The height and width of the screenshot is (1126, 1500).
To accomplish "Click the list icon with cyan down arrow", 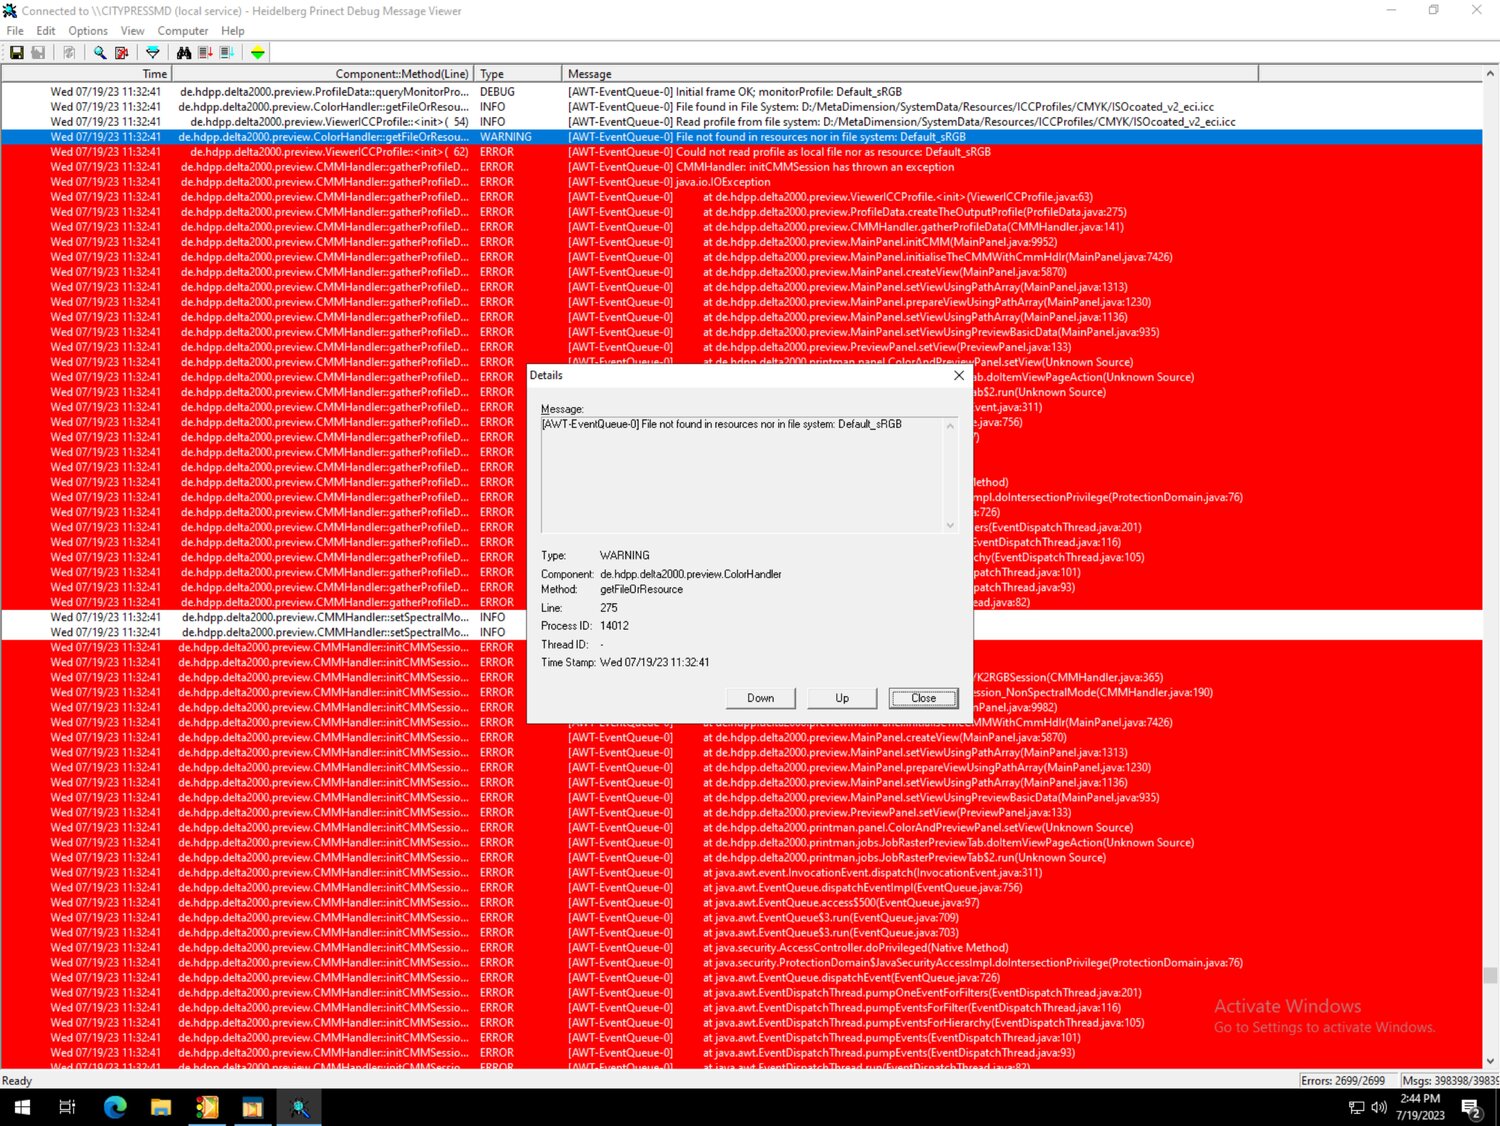I will pos(227,52).
